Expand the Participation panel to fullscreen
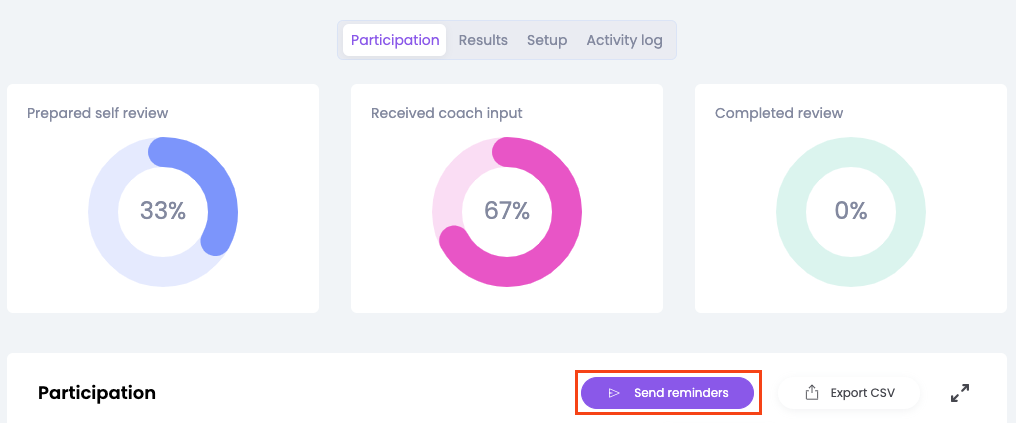Viewport: 1016px width, 423px height. tap(960, 393)
